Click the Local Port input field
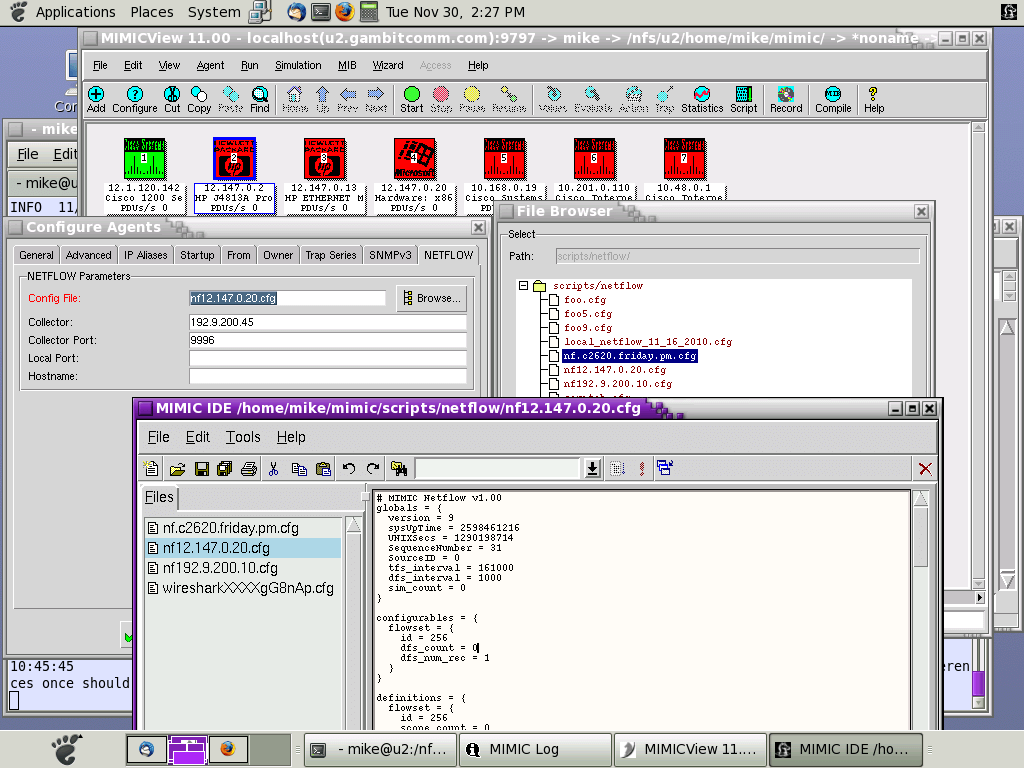Image resolution: width=1024 pixels, height=768 pixels. coord(328,358)
